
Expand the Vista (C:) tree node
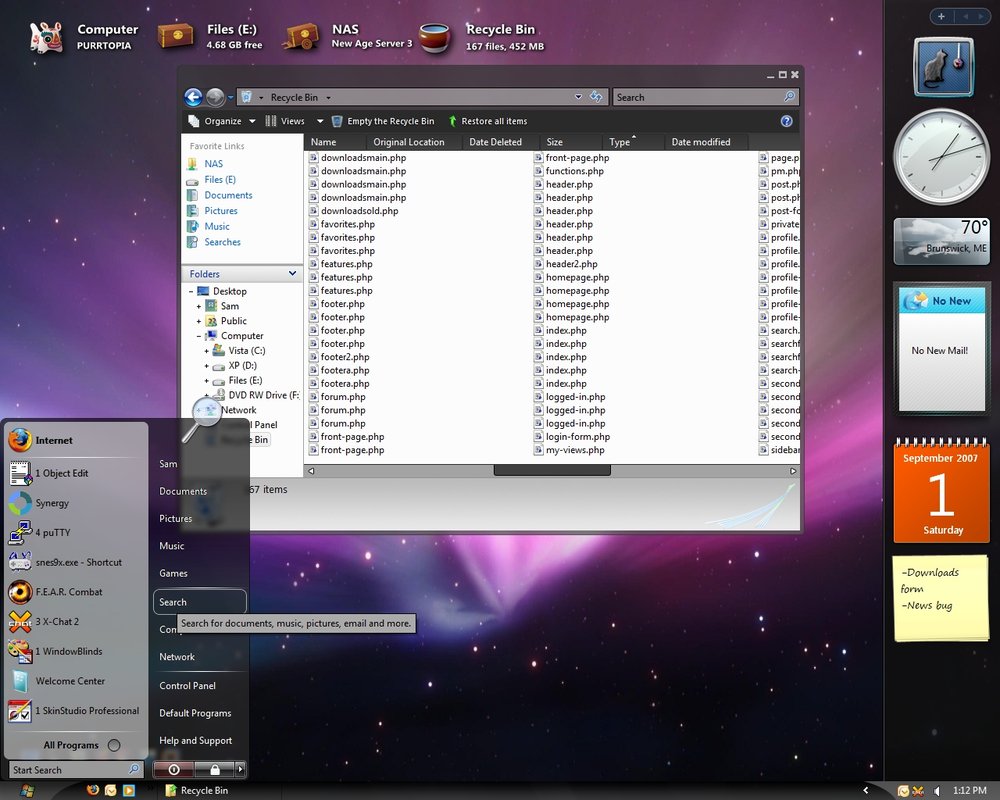tap(207, 351)
